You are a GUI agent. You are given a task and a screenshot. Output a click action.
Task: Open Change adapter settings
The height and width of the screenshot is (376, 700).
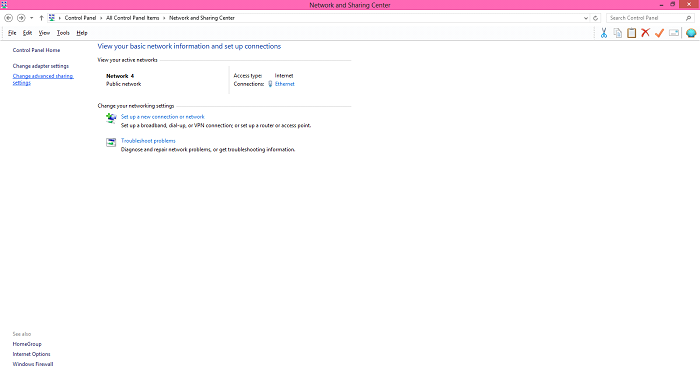click(41, 66)
